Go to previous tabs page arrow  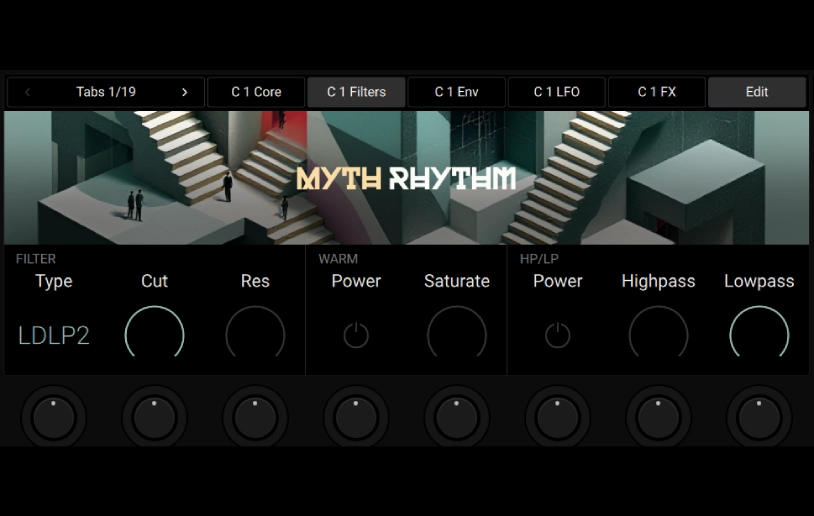(x=27, y=92)
